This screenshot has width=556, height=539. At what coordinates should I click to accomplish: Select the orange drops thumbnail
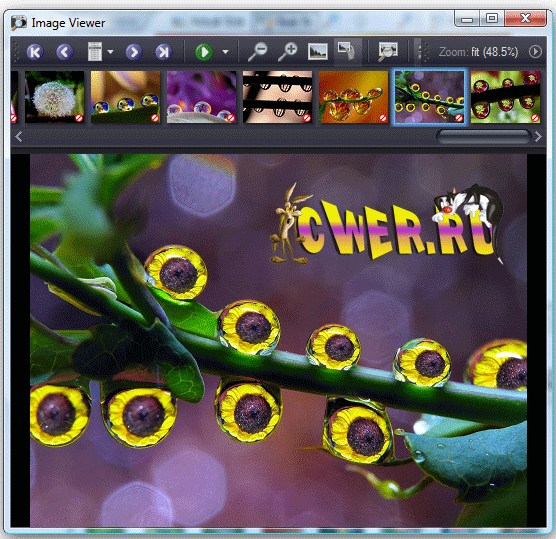pyautogui.click(x=354, y=97)
